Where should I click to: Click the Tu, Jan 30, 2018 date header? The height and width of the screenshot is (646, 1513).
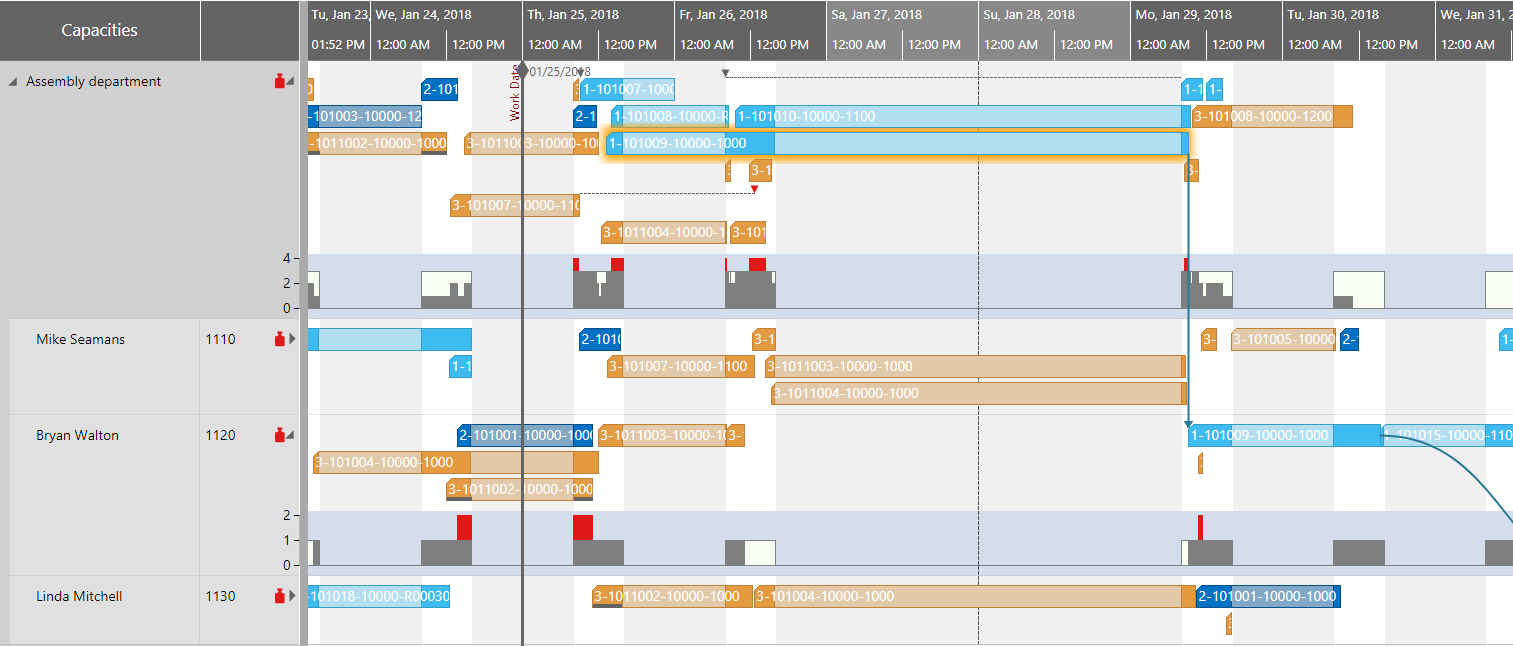(x=1333, y=15)
